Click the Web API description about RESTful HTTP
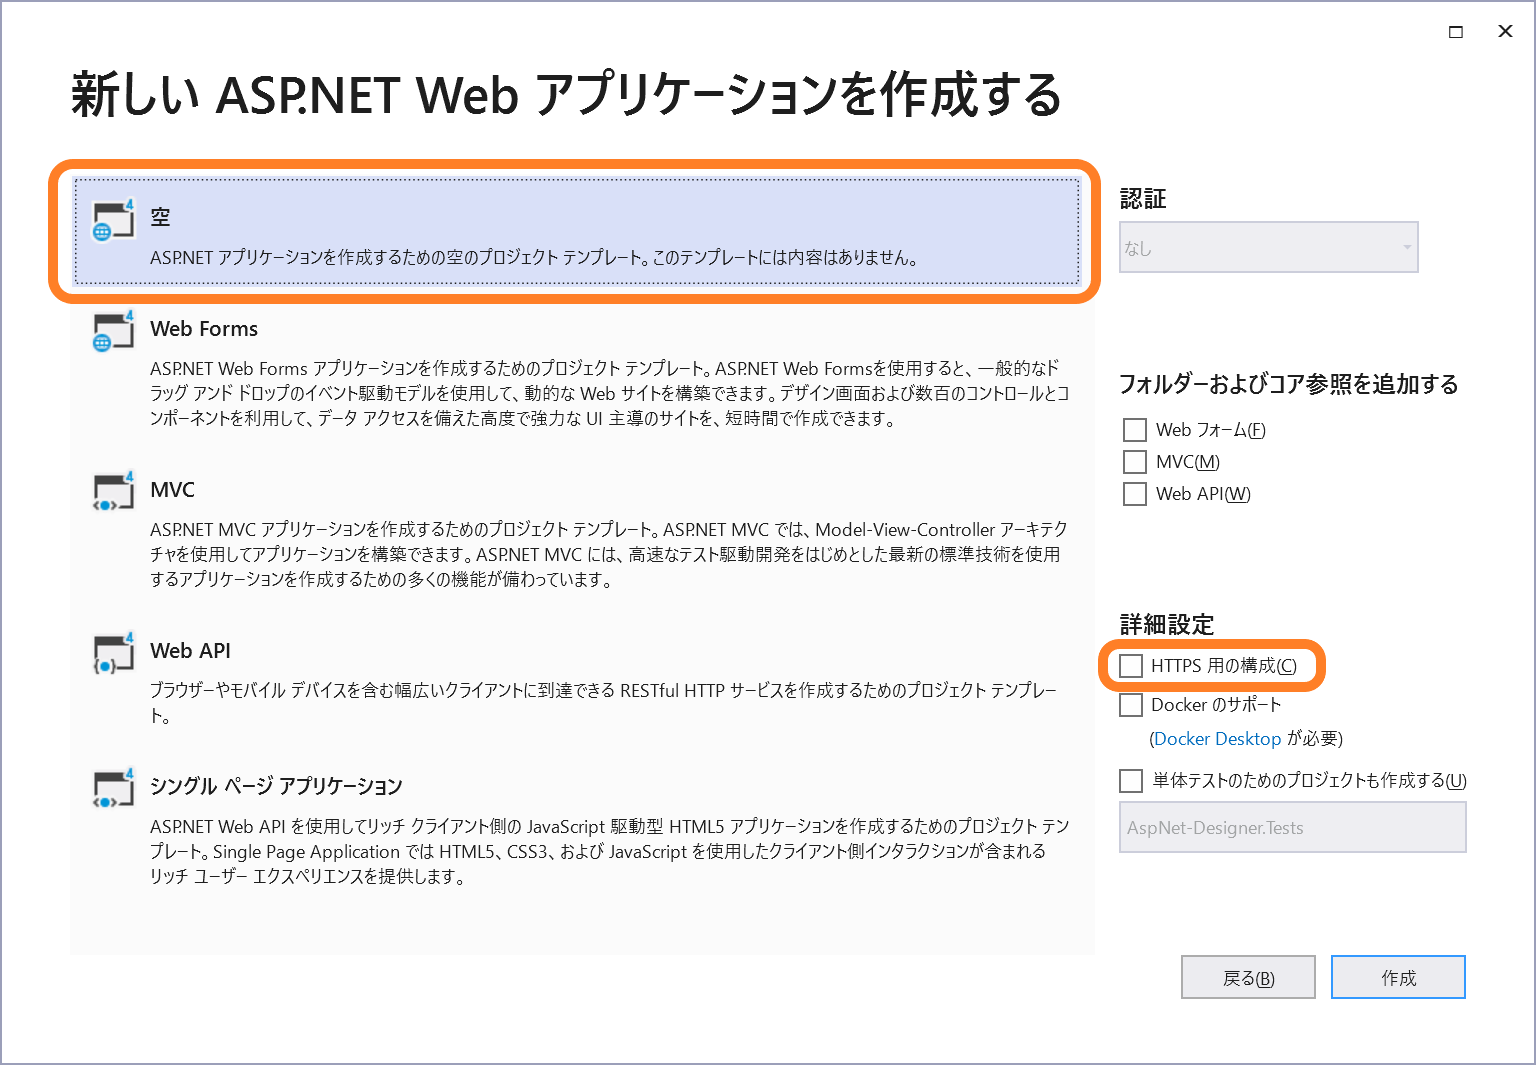 [603, 703]
